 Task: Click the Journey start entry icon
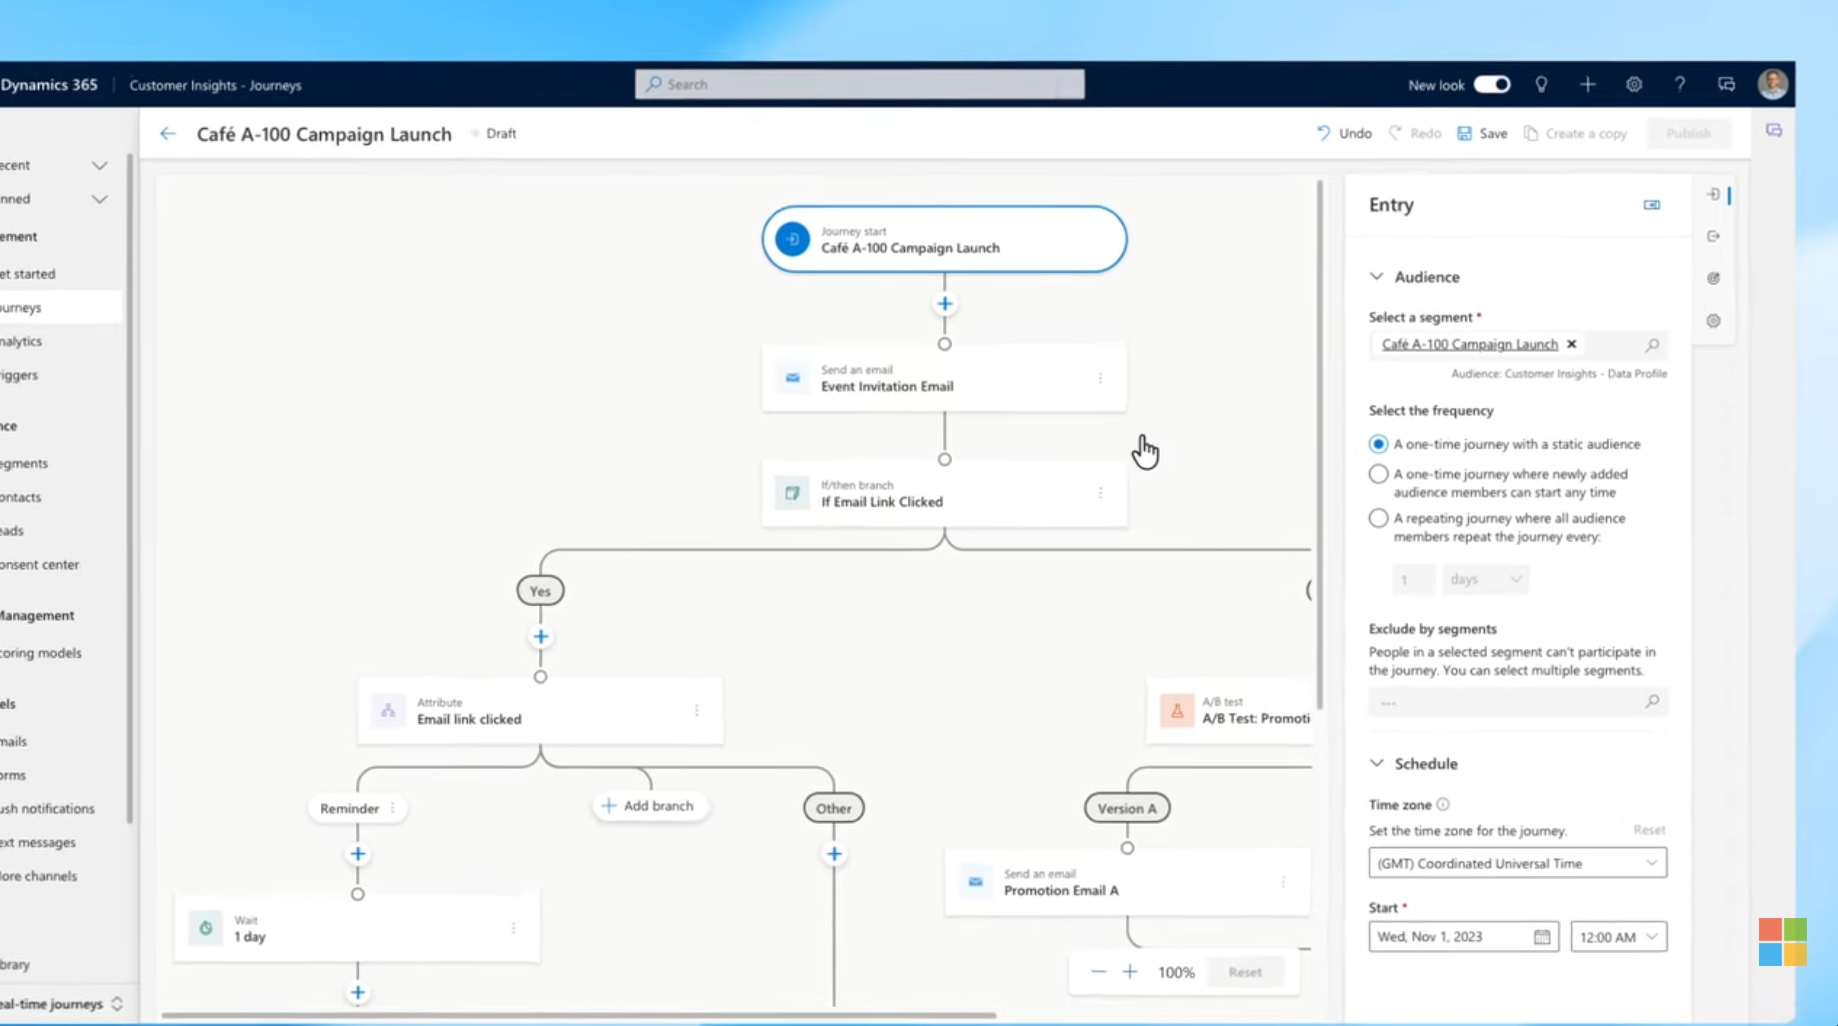pos(792,239)
